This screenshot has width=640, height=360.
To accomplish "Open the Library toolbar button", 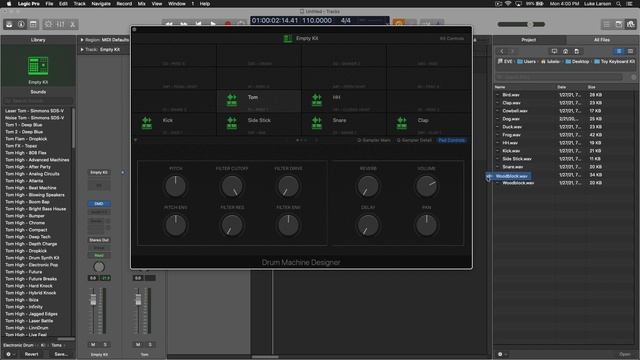I will 9,24.
